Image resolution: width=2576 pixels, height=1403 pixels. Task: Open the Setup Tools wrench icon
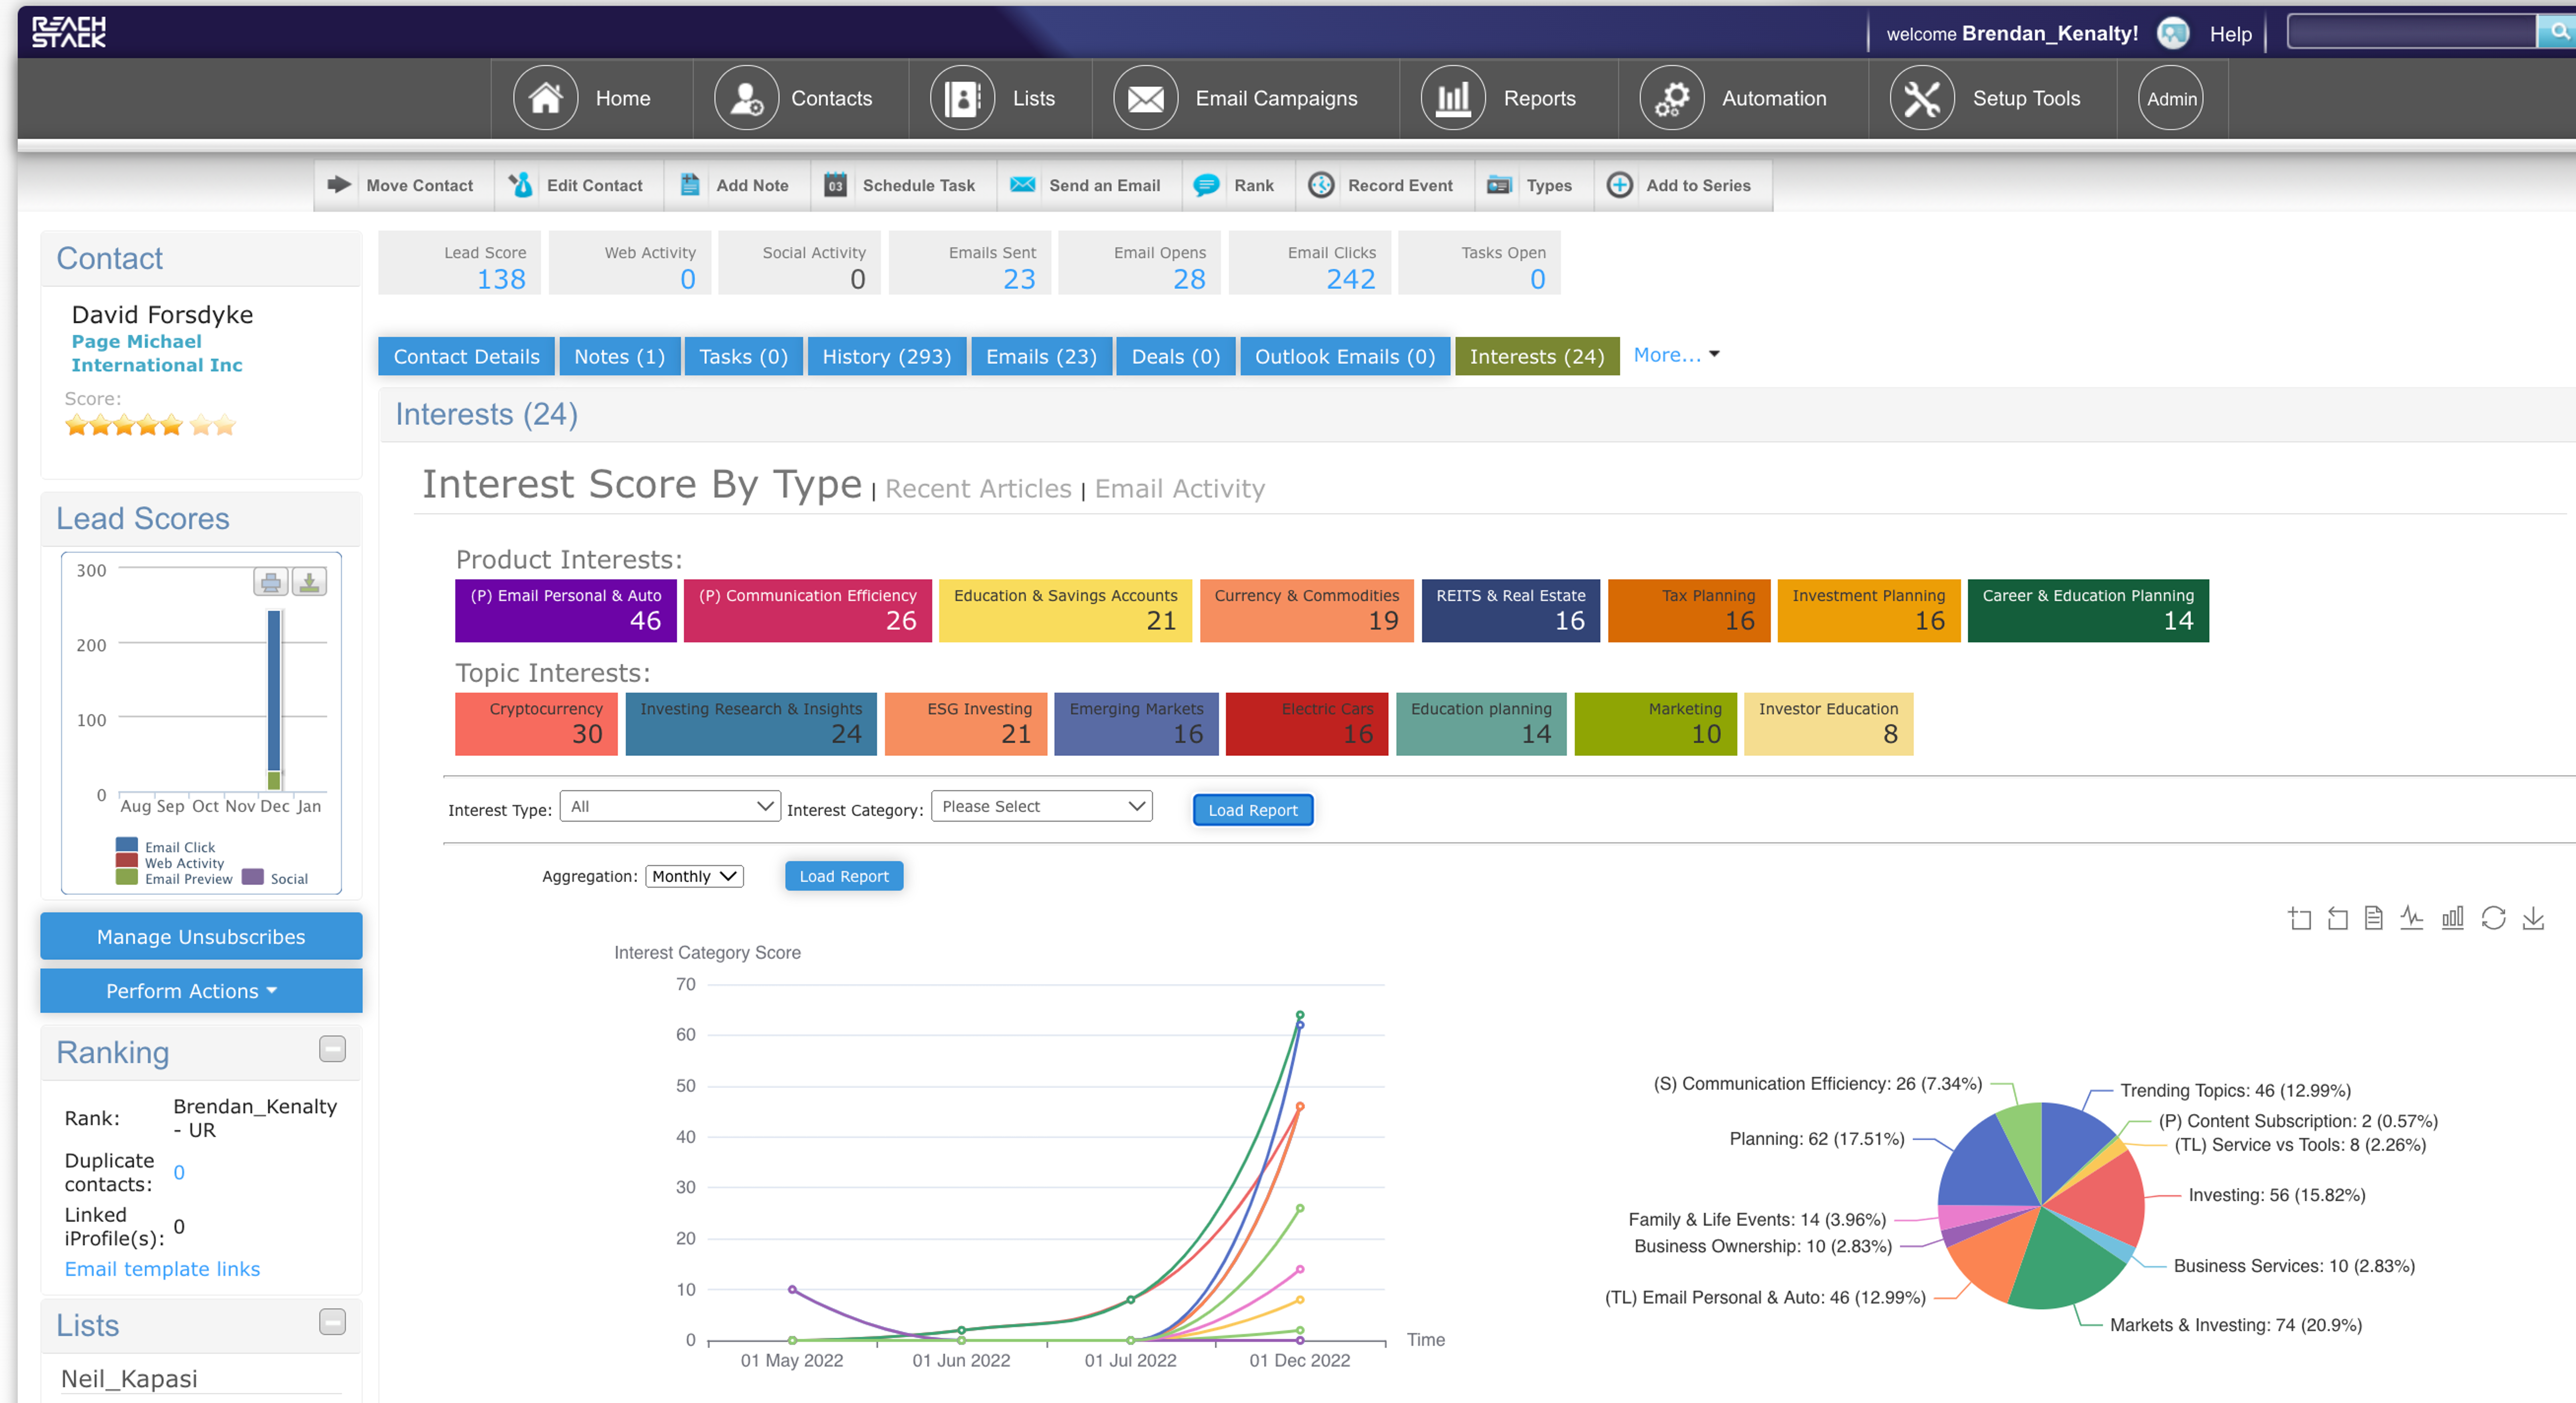point(1922,98)
